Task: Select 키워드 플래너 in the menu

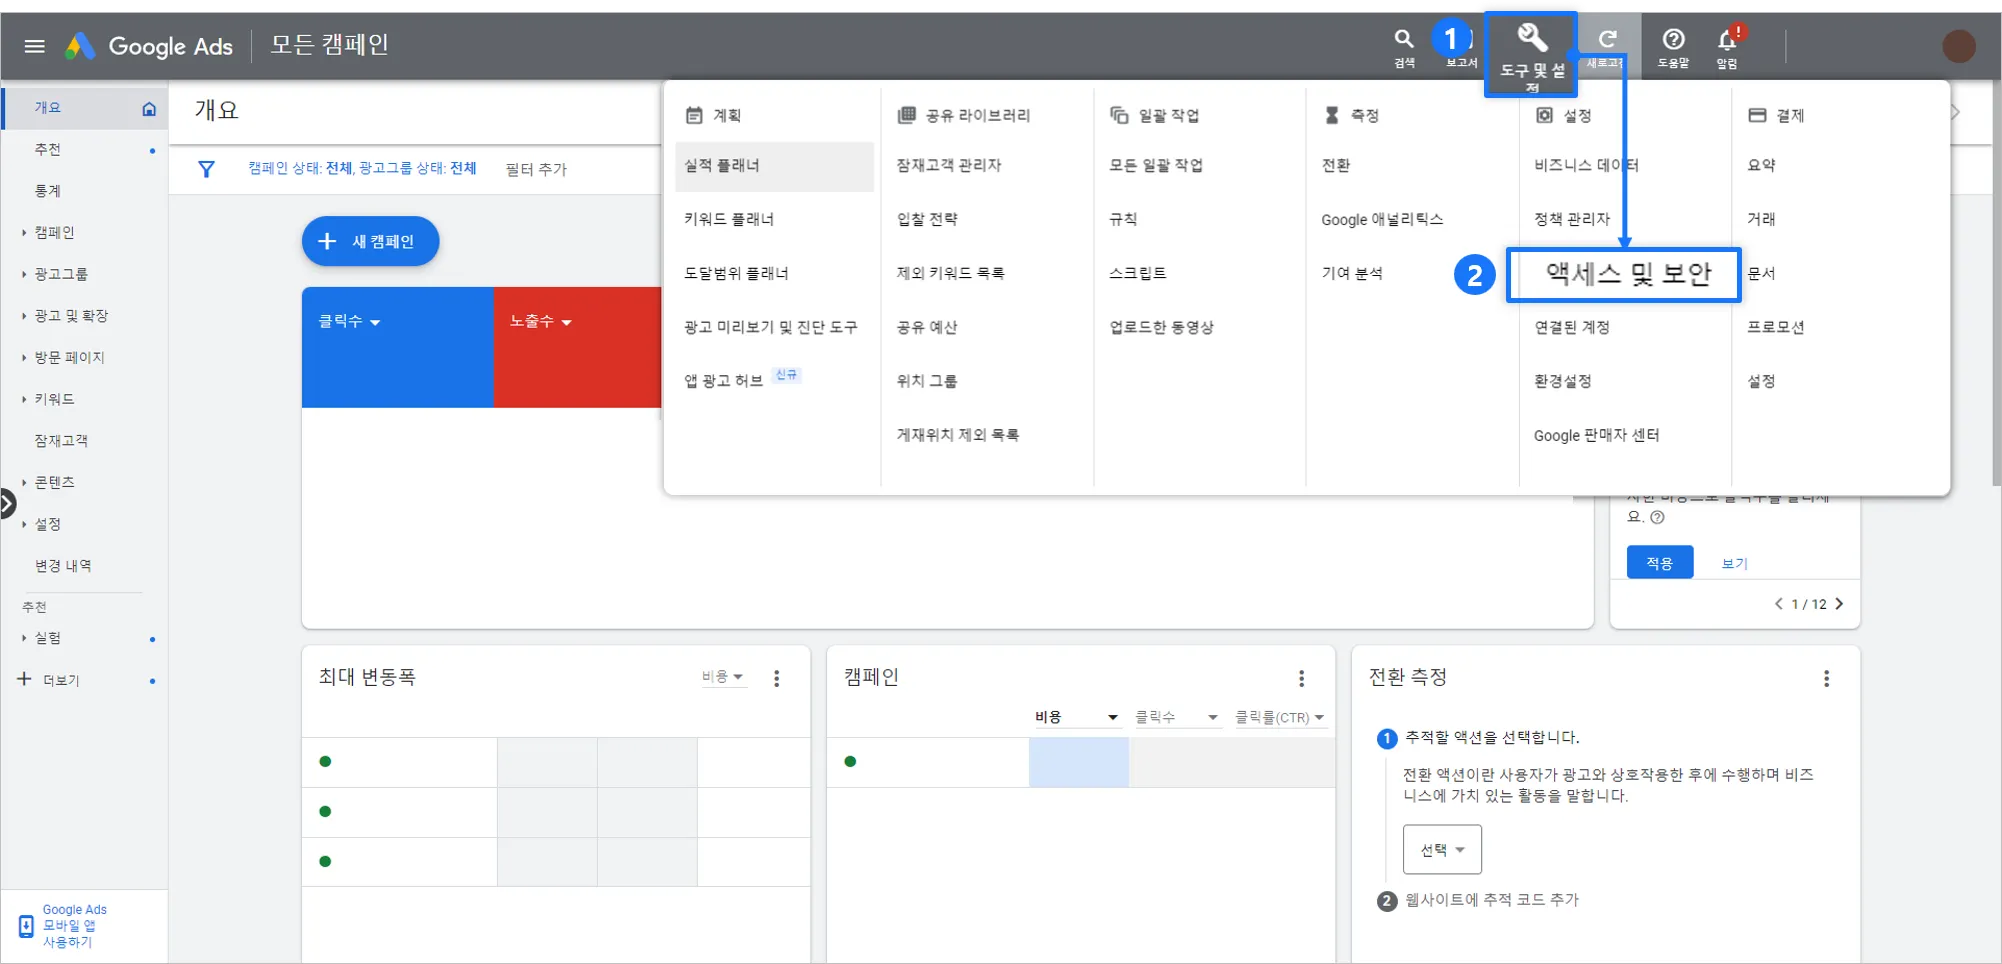Action: (729, 219)
